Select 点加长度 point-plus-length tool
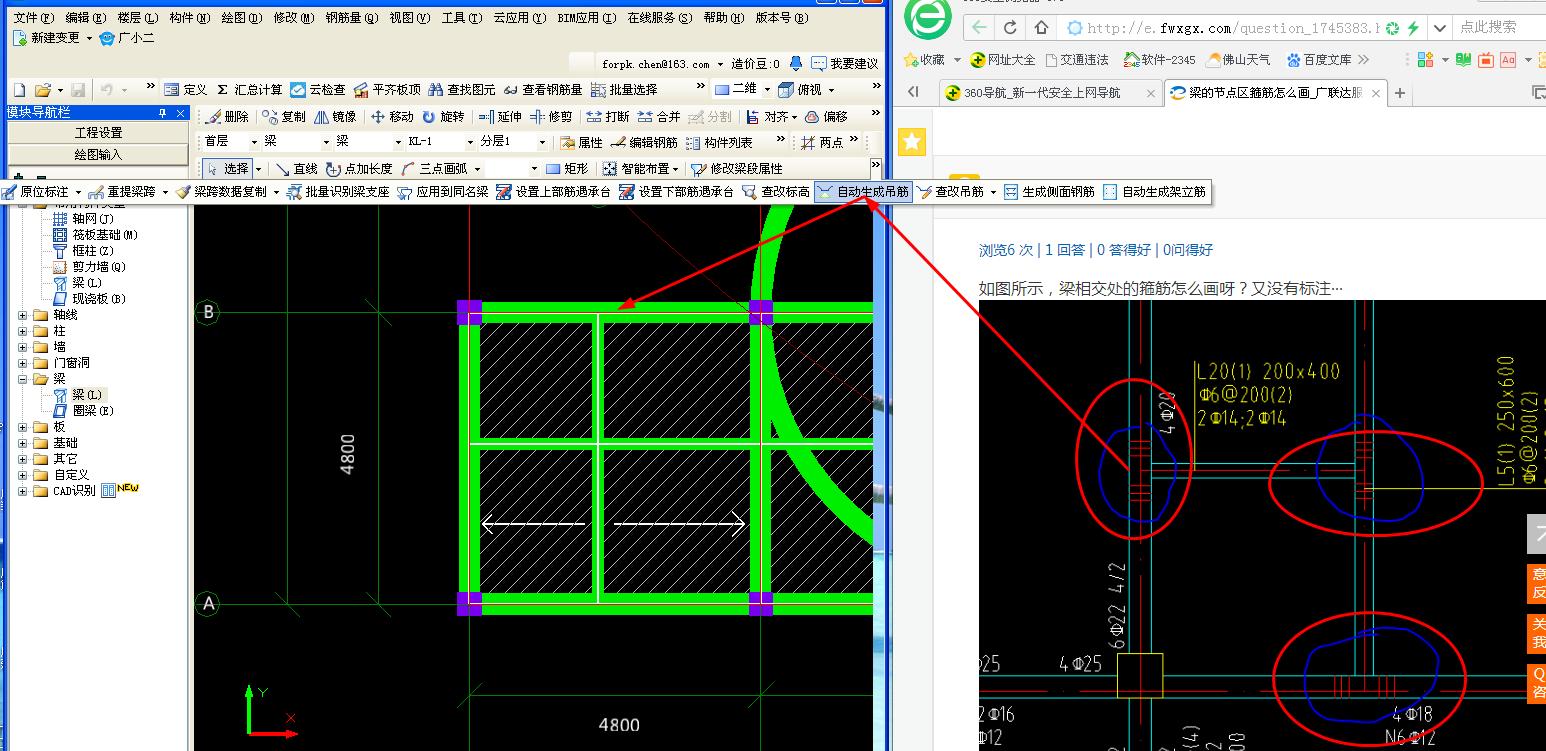The image size is (1546, 751). click(359, 168)
